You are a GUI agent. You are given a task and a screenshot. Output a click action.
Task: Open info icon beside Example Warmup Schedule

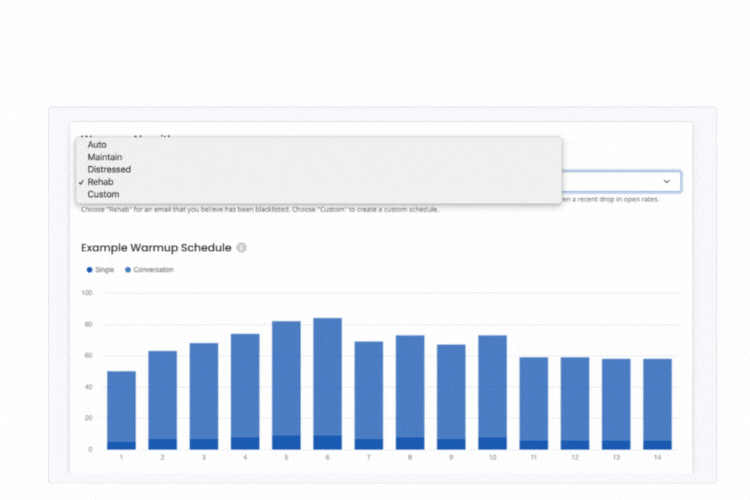[x=242, y=247]
